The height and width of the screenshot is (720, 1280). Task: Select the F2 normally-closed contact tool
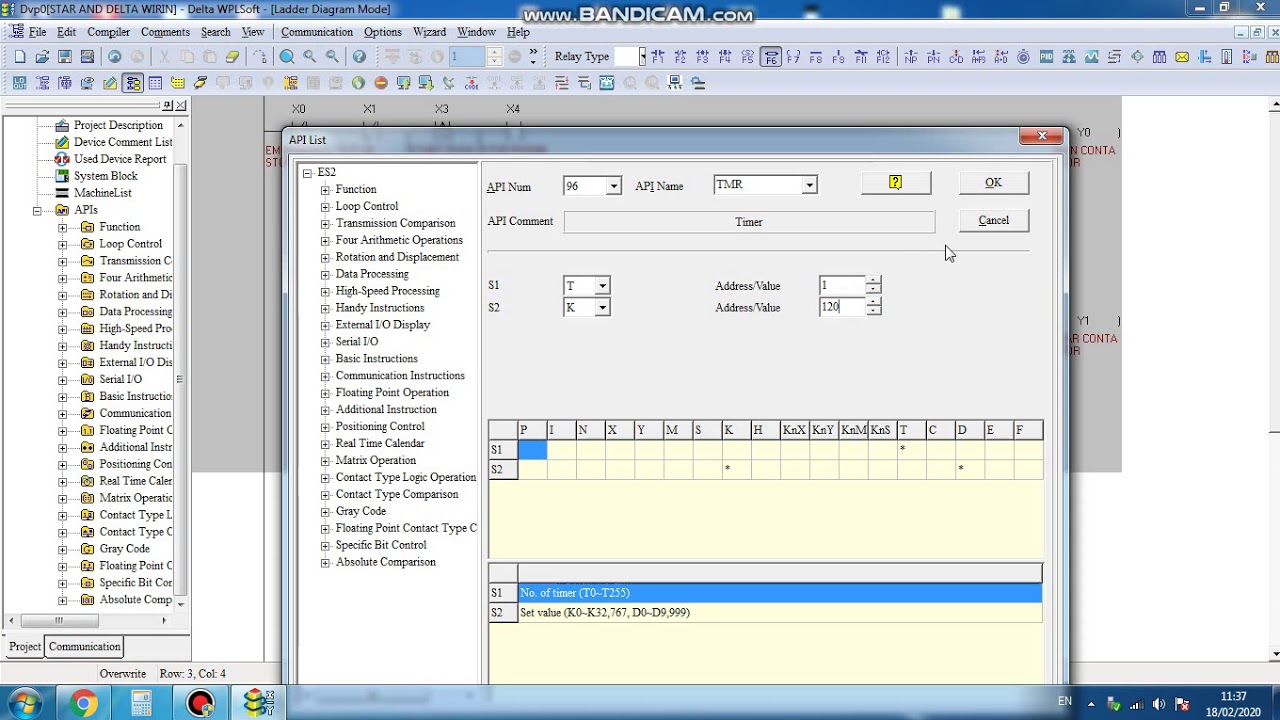click(680, 57)
